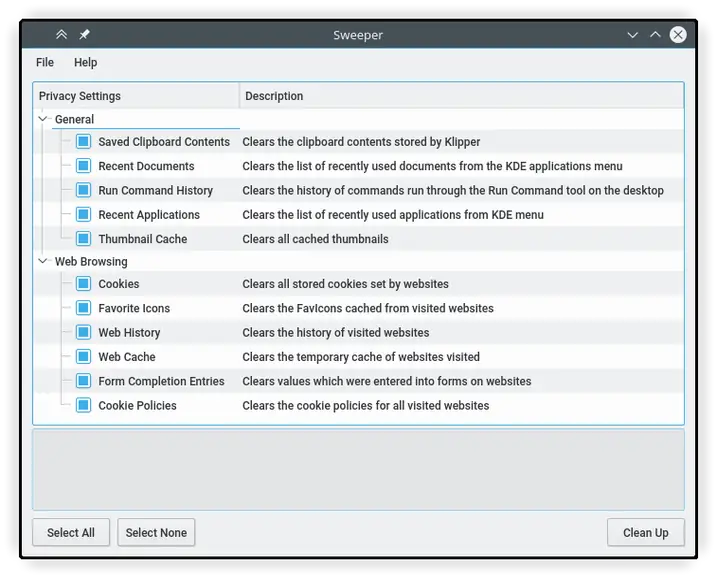This screenshot has height=578, width=717.
Task: Click 'Clears values which were entered into forms' description
Action: coord(387,381)
